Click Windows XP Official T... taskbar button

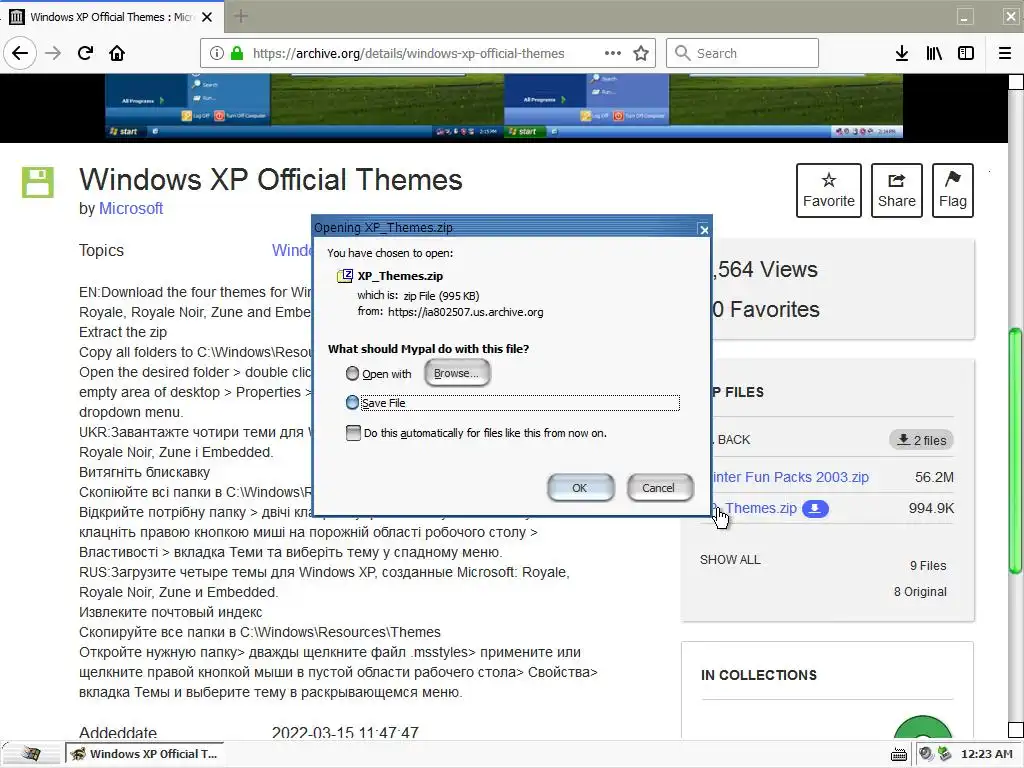point(144,754)
